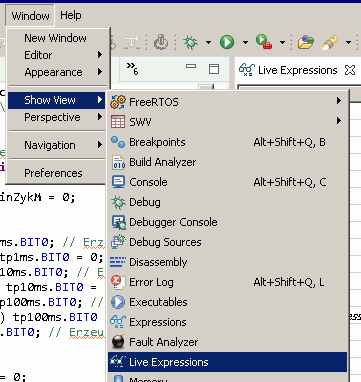
Task: Click the green Run toolbar button
Action: (x=227, y=42)
